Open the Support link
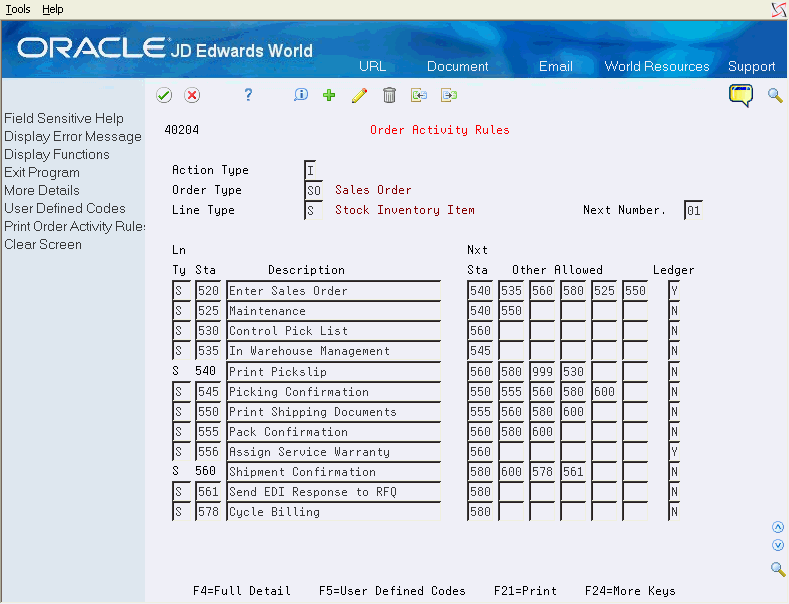This screenshot has width=789, height=604. pyautogui.click(x=751, y=66)
